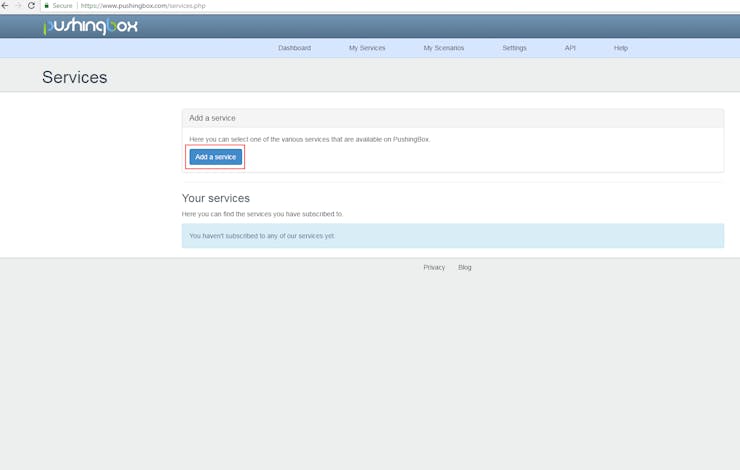Click 'Here you can select one' description
Image resolution: width=740 pixels, height=470 pixels.
pos(310,139)
